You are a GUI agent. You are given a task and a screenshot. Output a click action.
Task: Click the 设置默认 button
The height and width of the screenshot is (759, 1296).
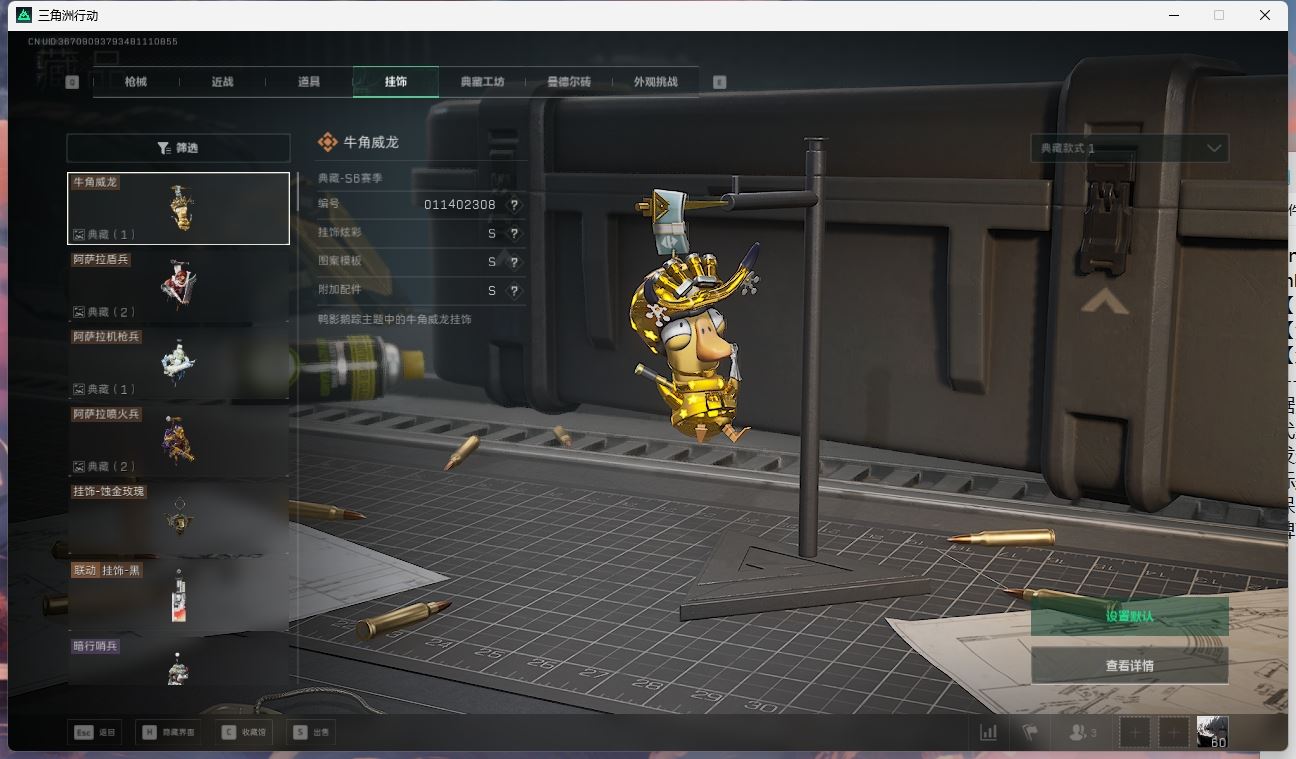click(x=1129, y=616)
